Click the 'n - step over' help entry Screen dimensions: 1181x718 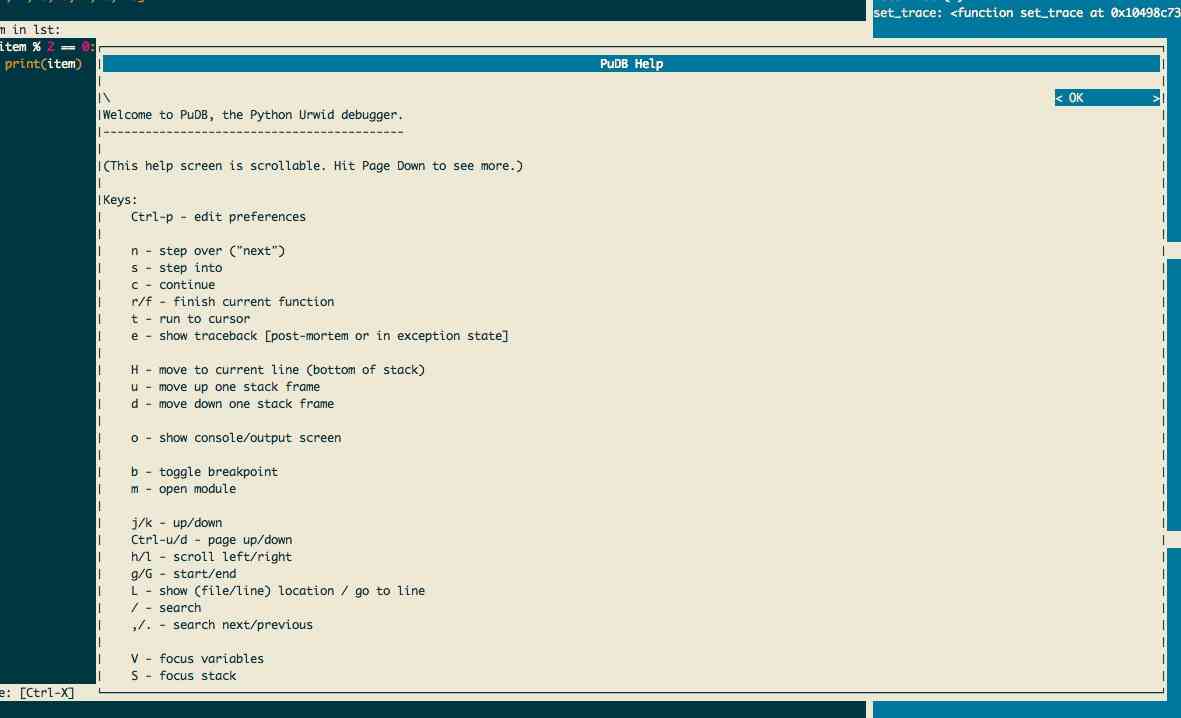tap(207, 251)
